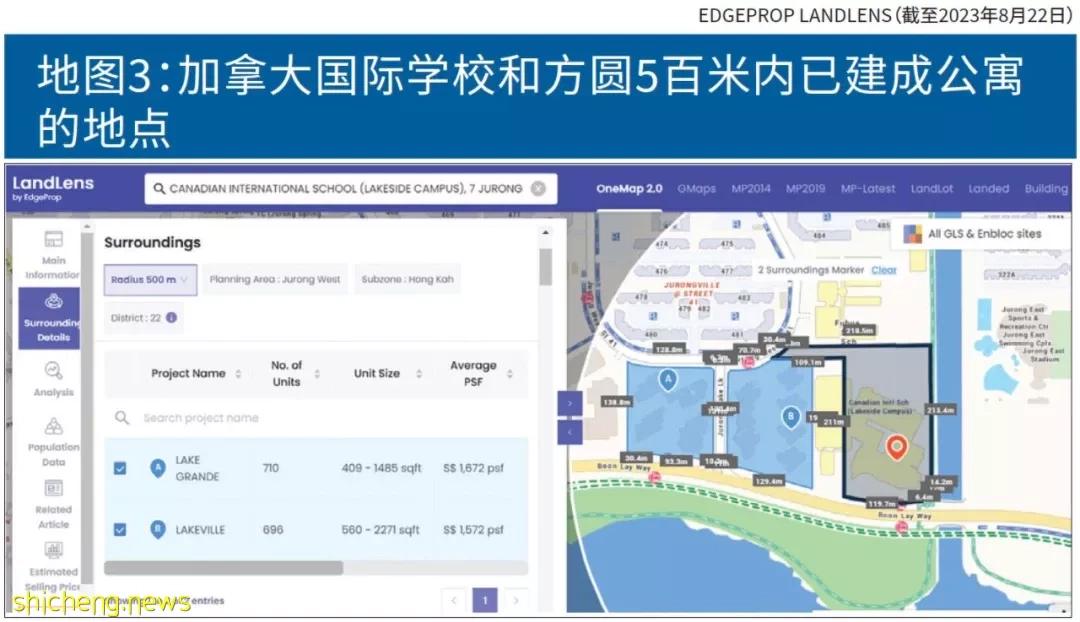Open the Analysis sidebar icon
The height and width of the screenshot is (622, 1080).
(53, 371)
